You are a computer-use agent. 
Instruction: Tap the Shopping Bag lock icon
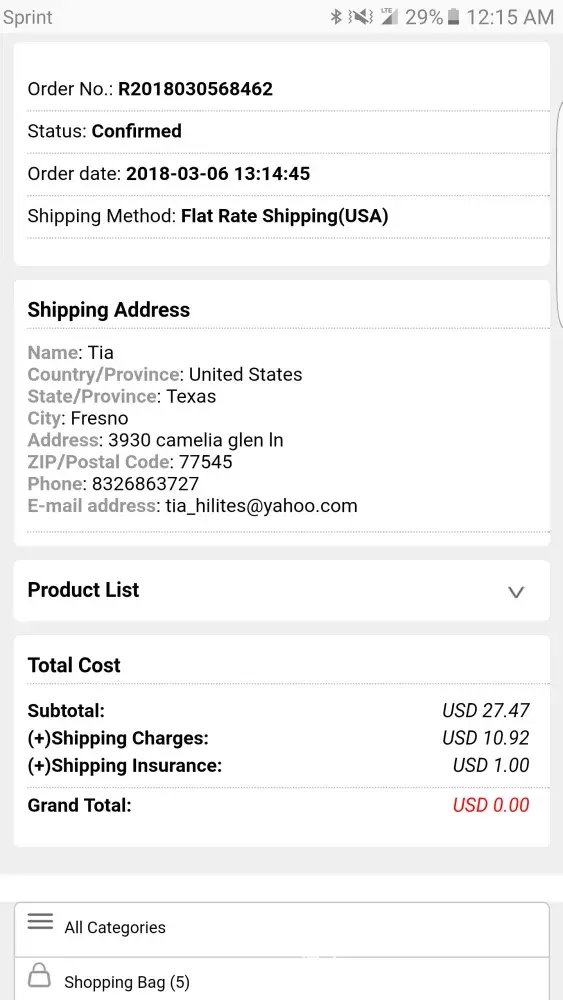[40, 976]
